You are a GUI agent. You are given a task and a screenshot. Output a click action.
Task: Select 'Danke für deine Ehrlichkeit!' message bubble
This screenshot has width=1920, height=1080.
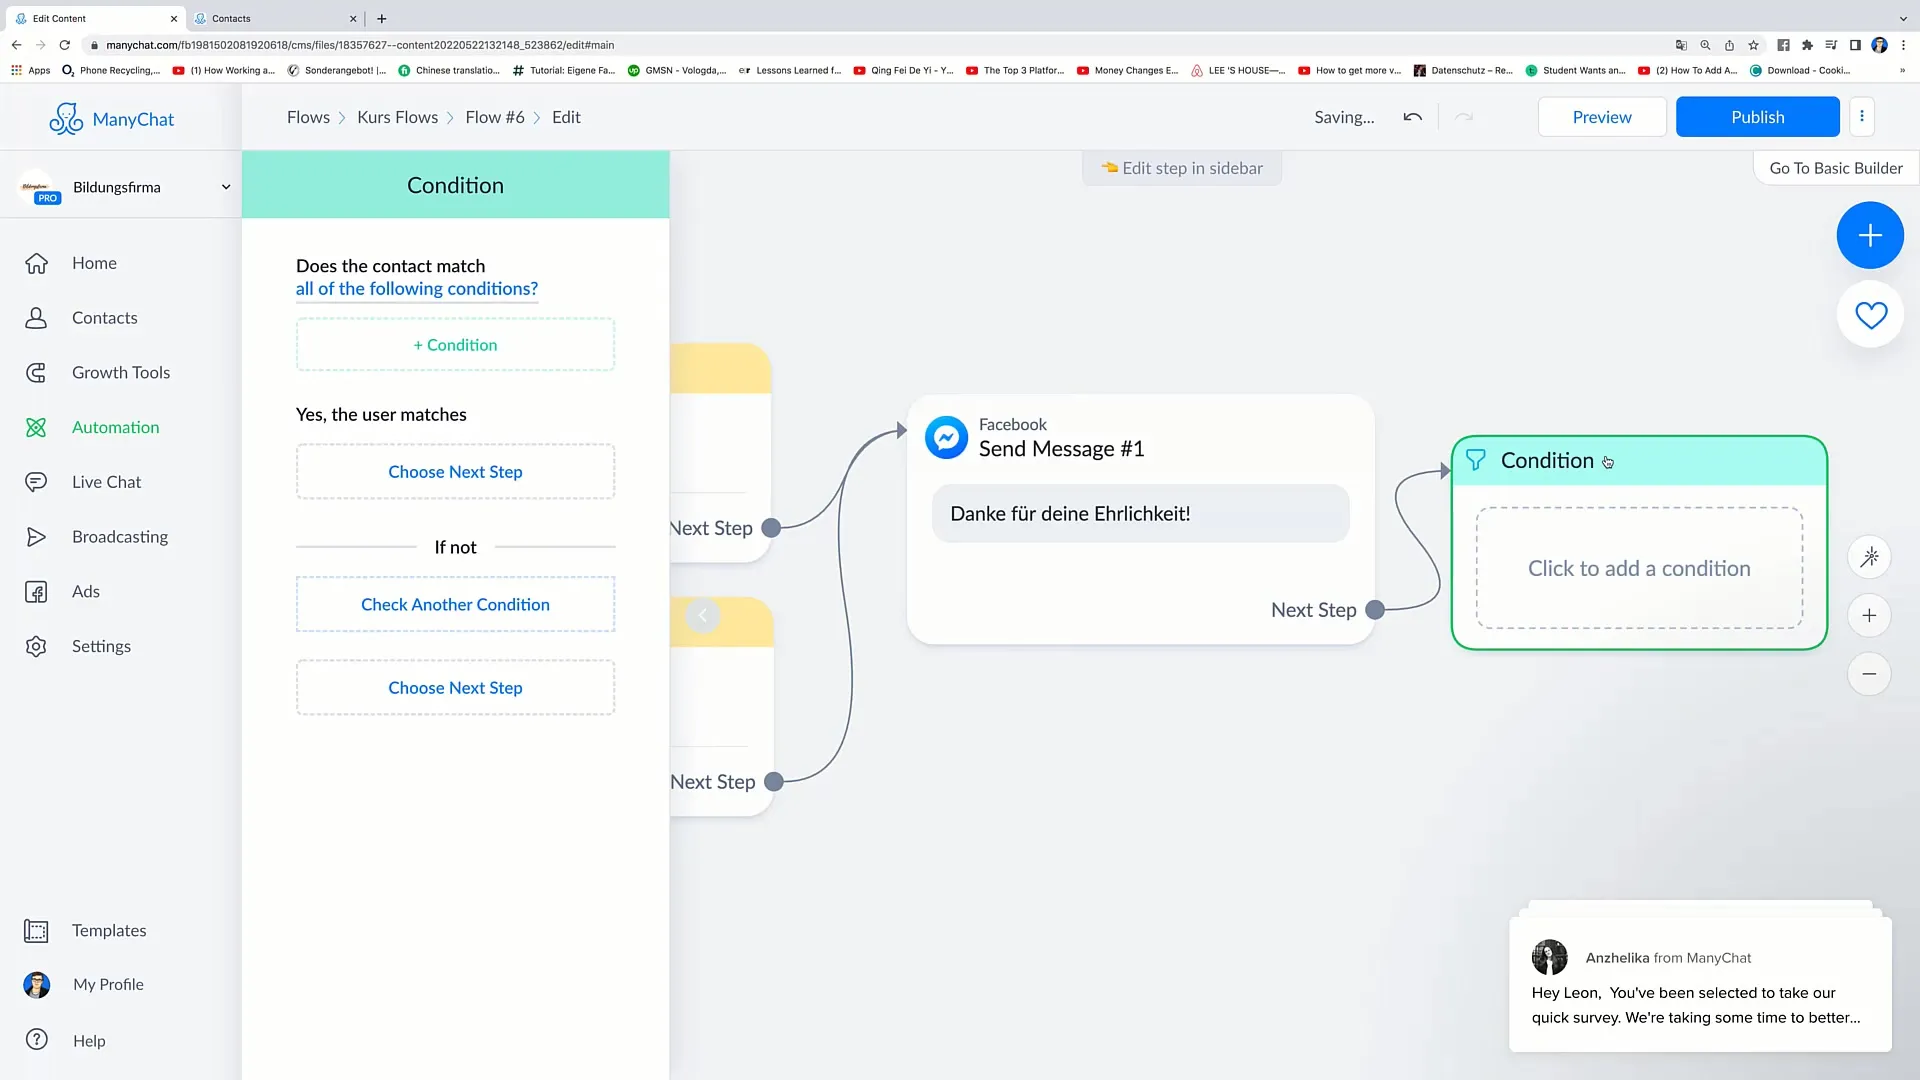(1140, 514)
